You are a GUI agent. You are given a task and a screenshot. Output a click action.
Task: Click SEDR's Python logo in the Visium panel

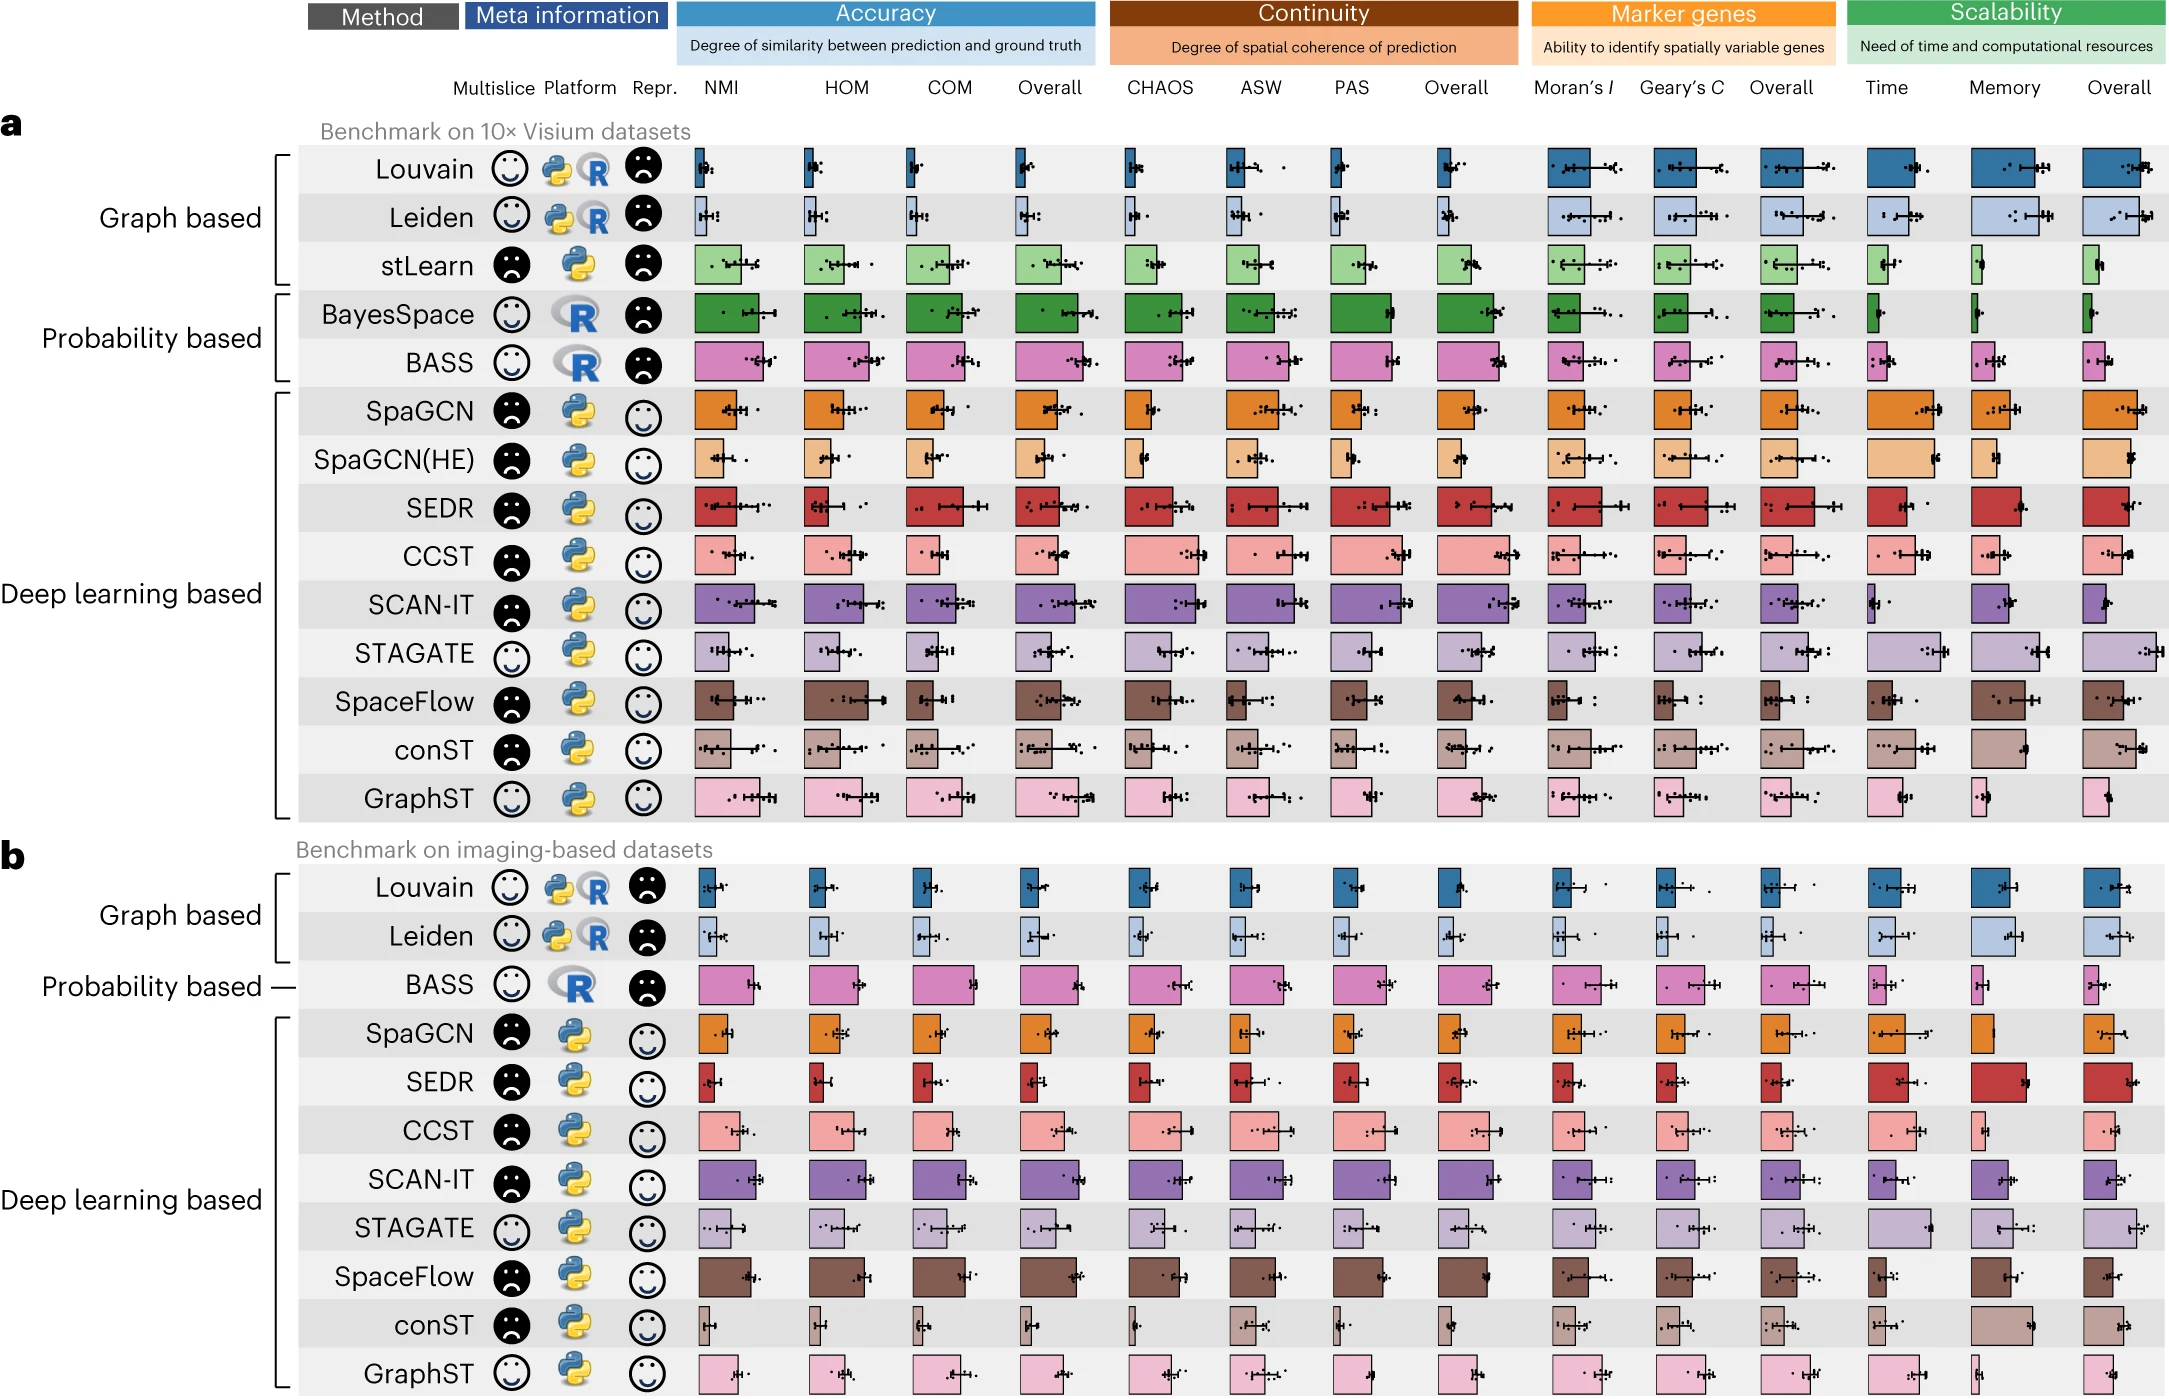[578, 508]
